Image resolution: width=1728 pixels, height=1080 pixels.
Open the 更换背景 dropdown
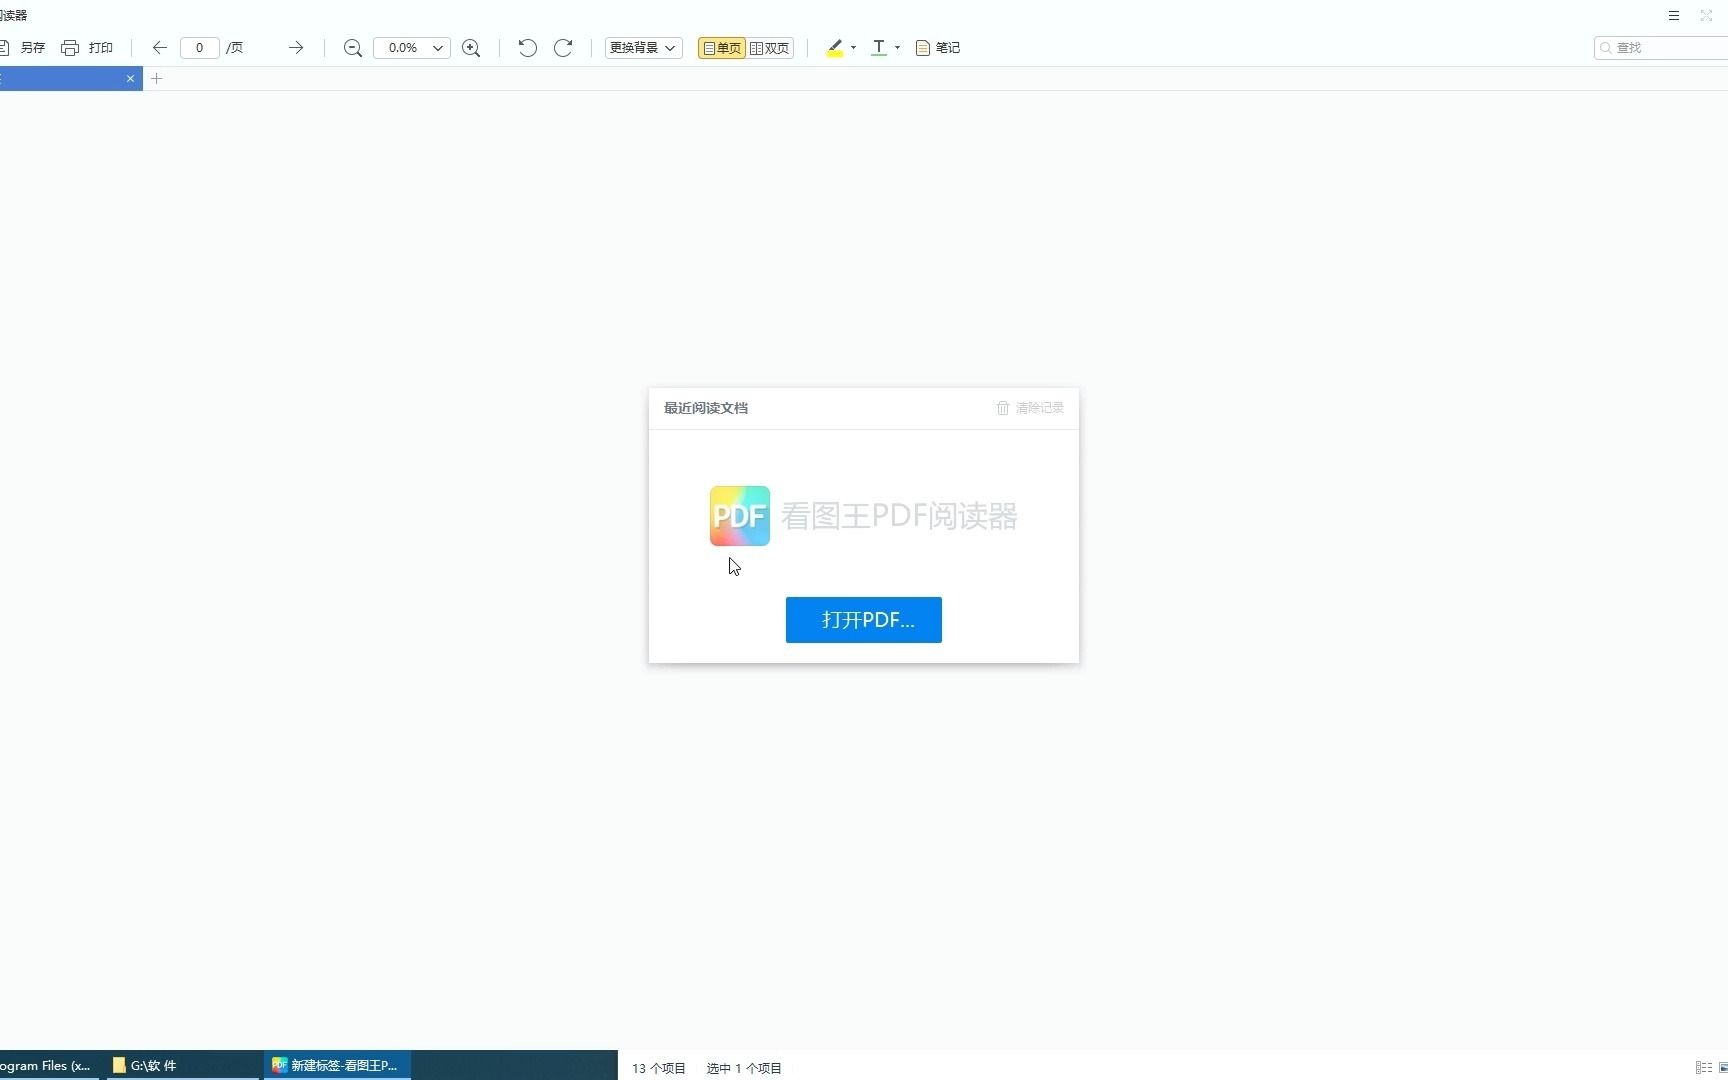[x=643, y=48]
